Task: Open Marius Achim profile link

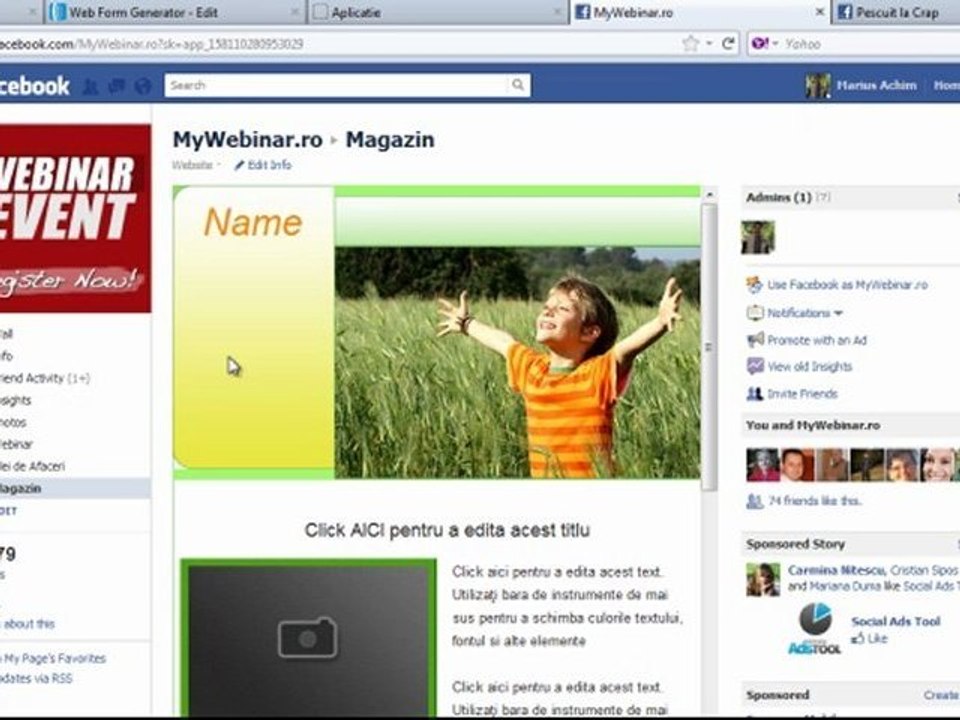Action: click(x=876, y=85)
